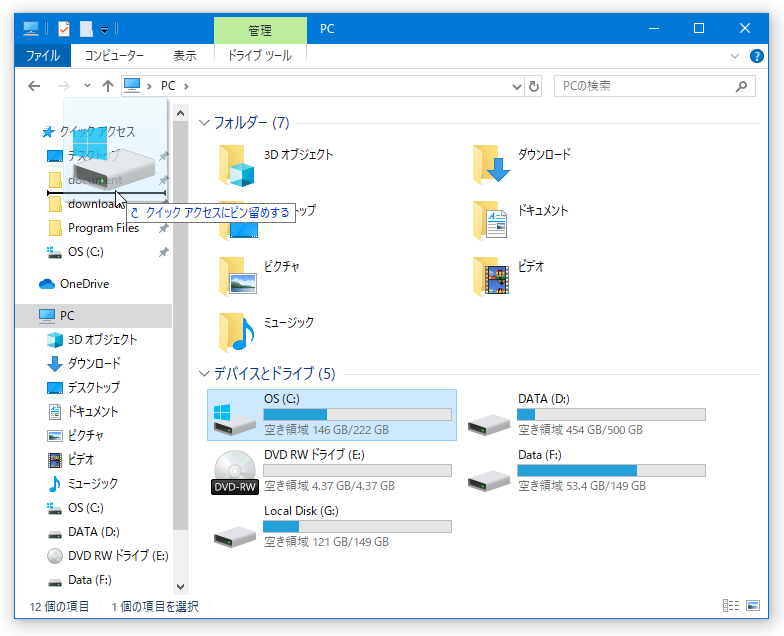Select DATA (D:) drive in main pane
The image size is (784, 636).
[x=586, y=415]
